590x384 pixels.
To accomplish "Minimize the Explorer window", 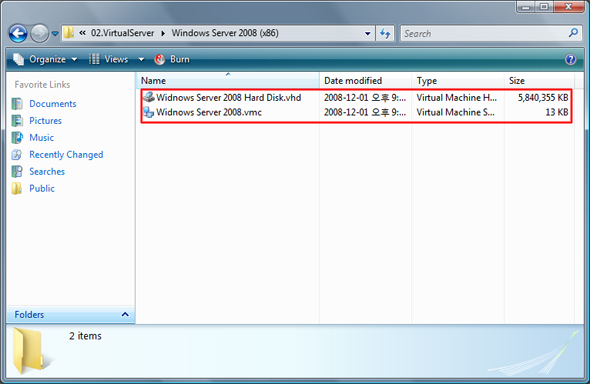I will [526, 7].
